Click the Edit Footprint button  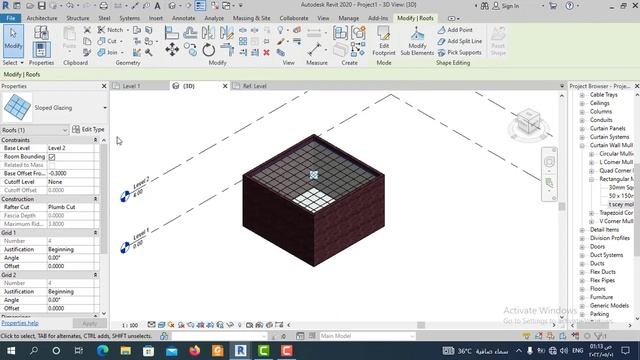[x=384, y=41]
